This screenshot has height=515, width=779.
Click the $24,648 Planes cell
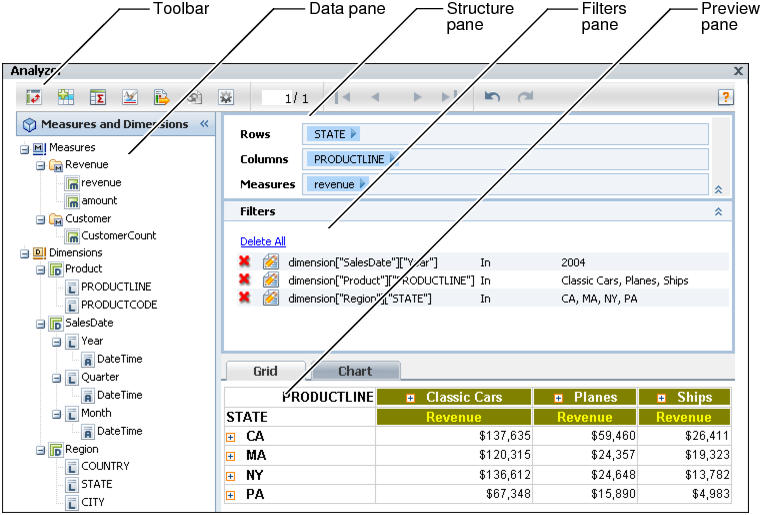click(585, 475)
